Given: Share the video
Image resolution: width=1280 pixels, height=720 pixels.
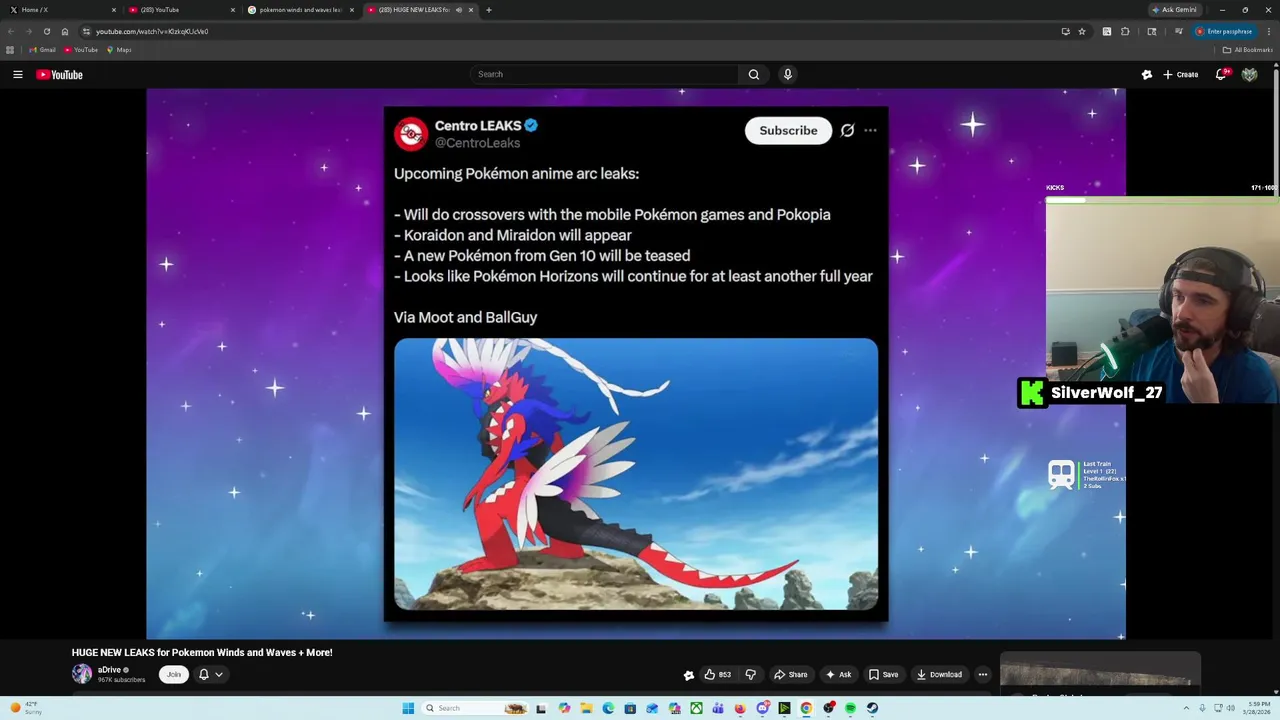Looking at the screenshot, I should pos(790,674).
